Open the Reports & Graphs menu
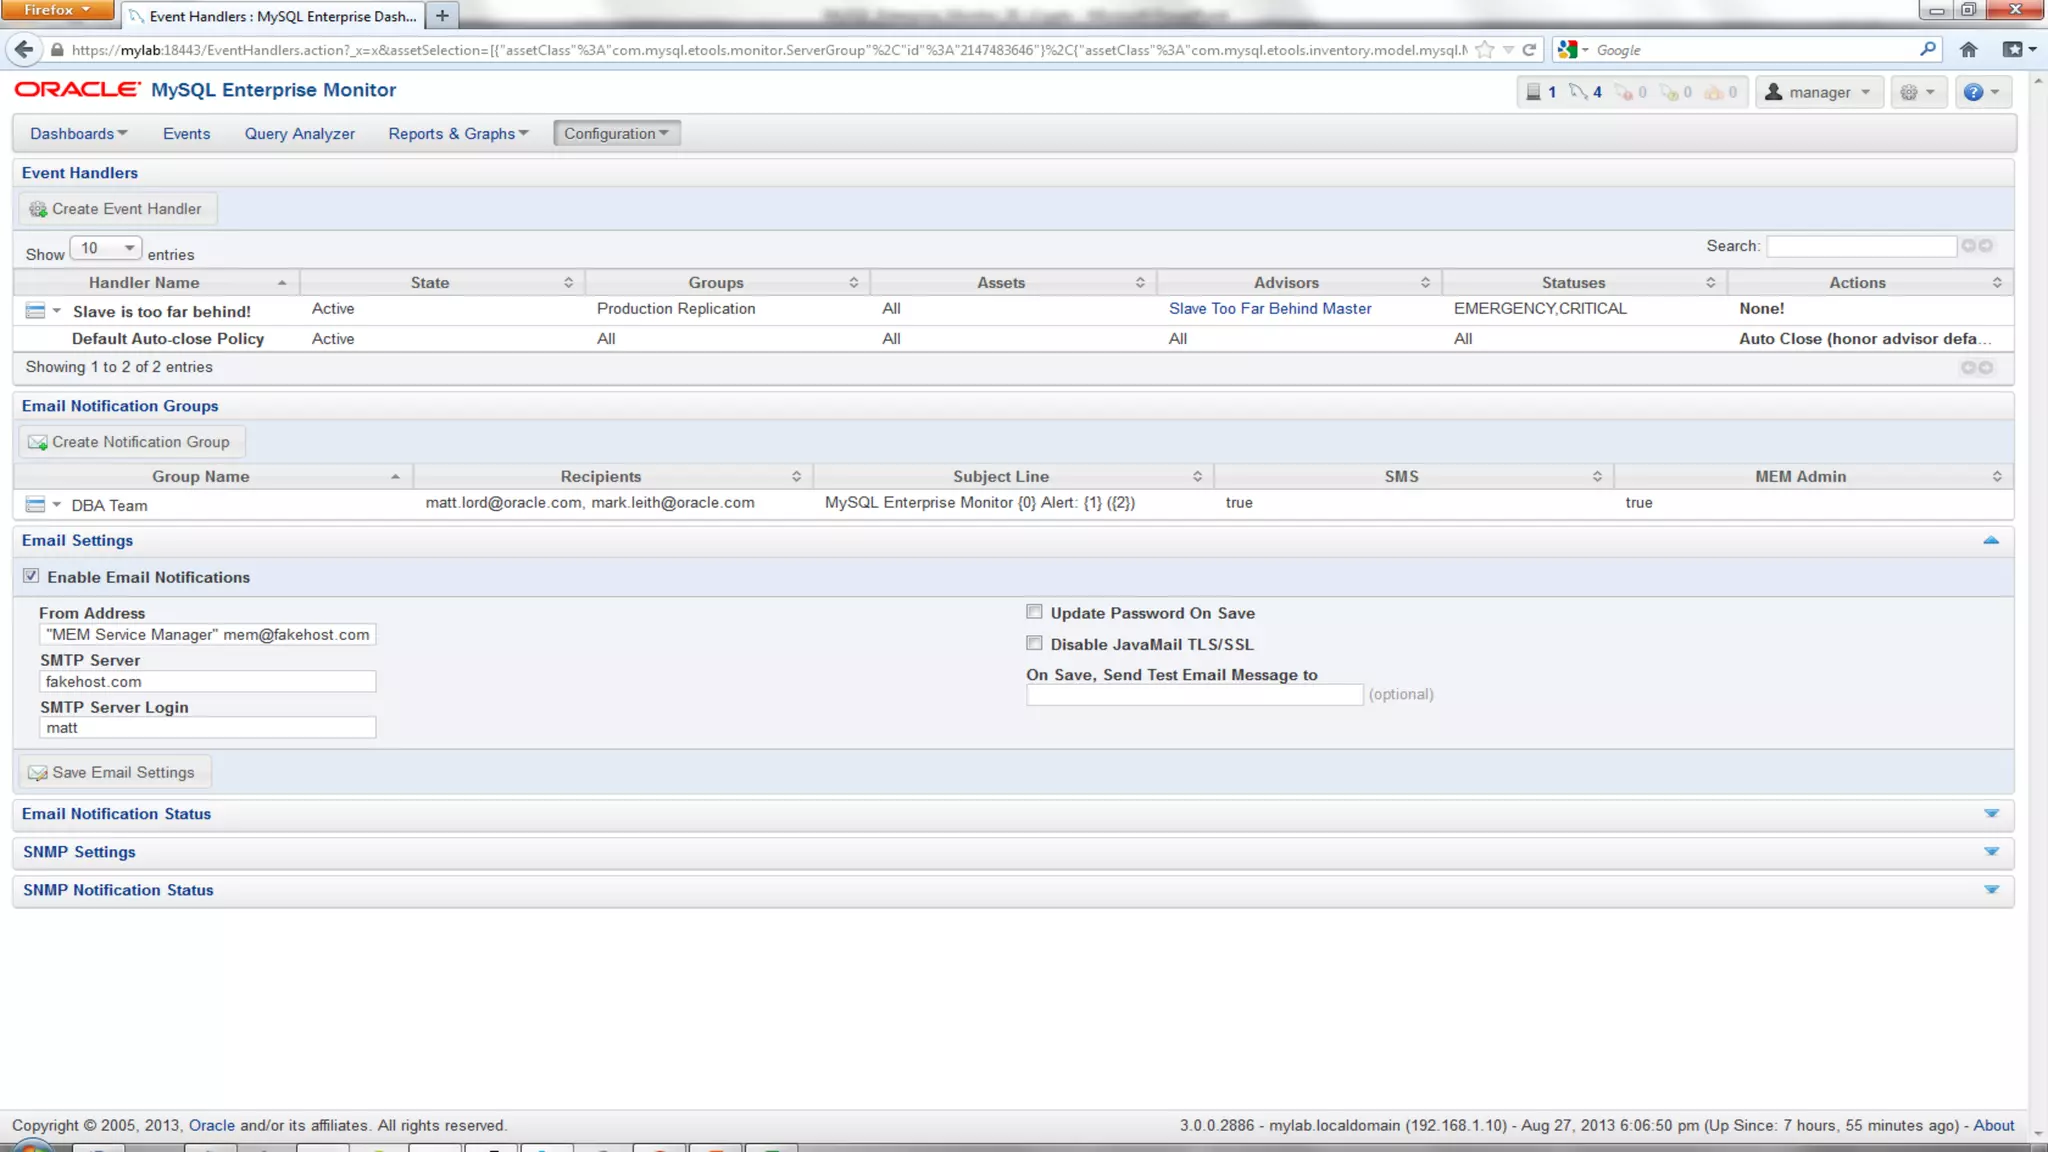Viewport: 2048px width, 1152px height. (458, 134)
